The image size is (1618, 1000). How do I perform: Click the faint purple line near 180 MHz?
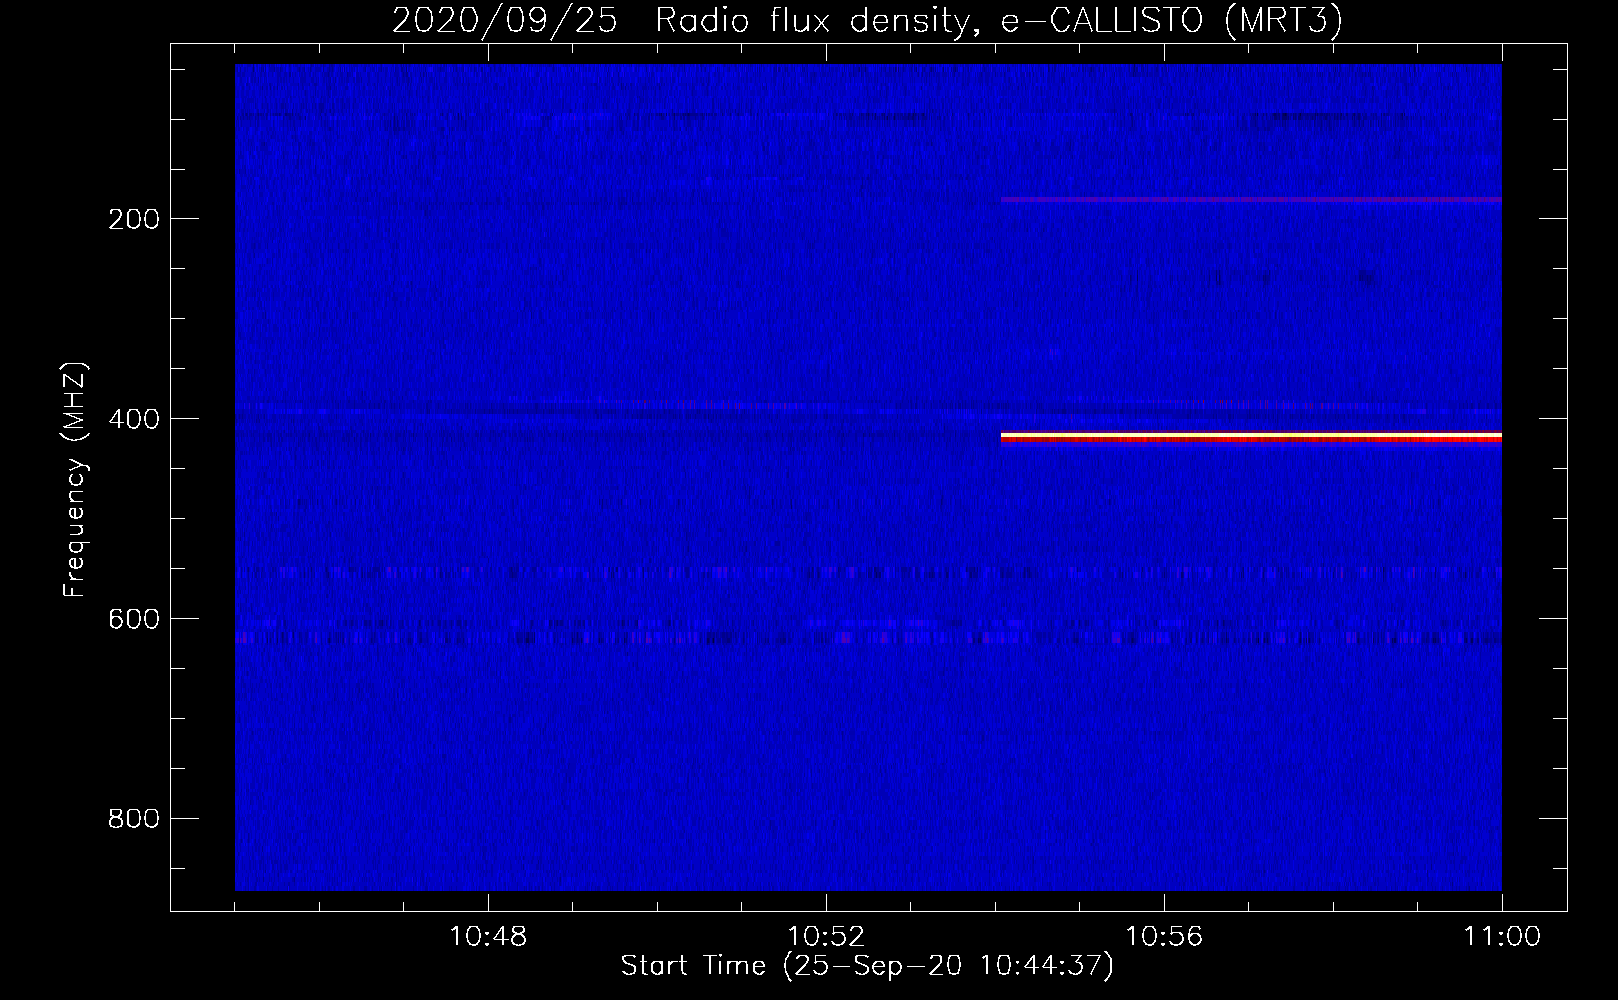point(1251,200)
